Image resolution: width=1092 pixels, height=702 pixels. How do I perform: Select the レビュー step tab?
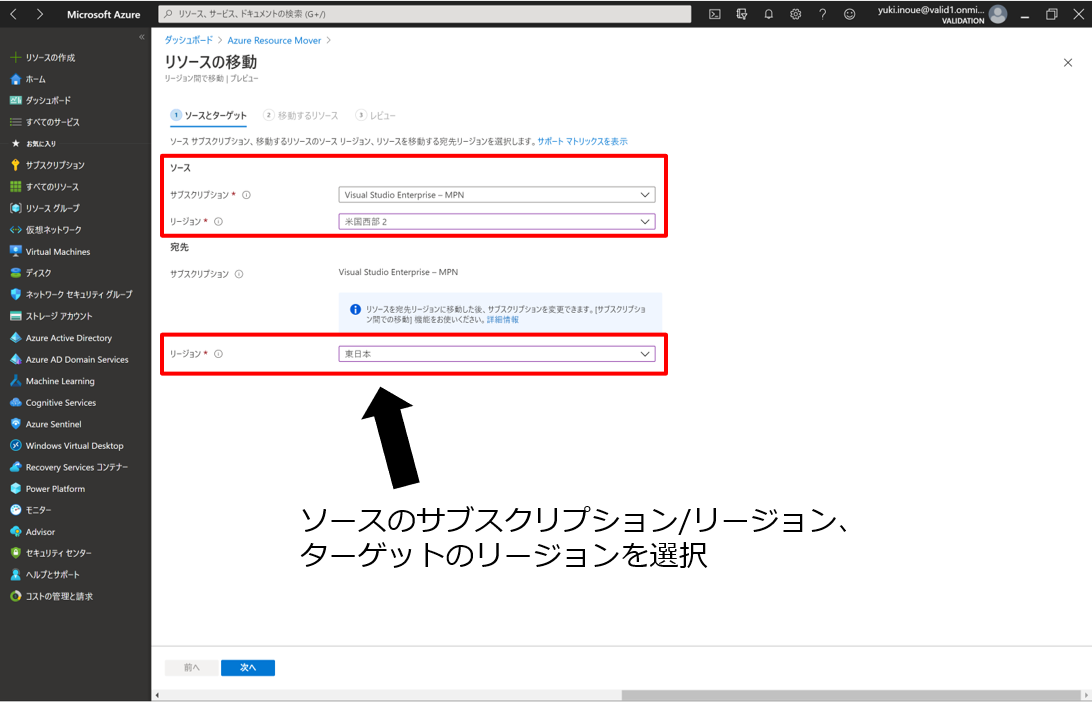click(375, 116)
